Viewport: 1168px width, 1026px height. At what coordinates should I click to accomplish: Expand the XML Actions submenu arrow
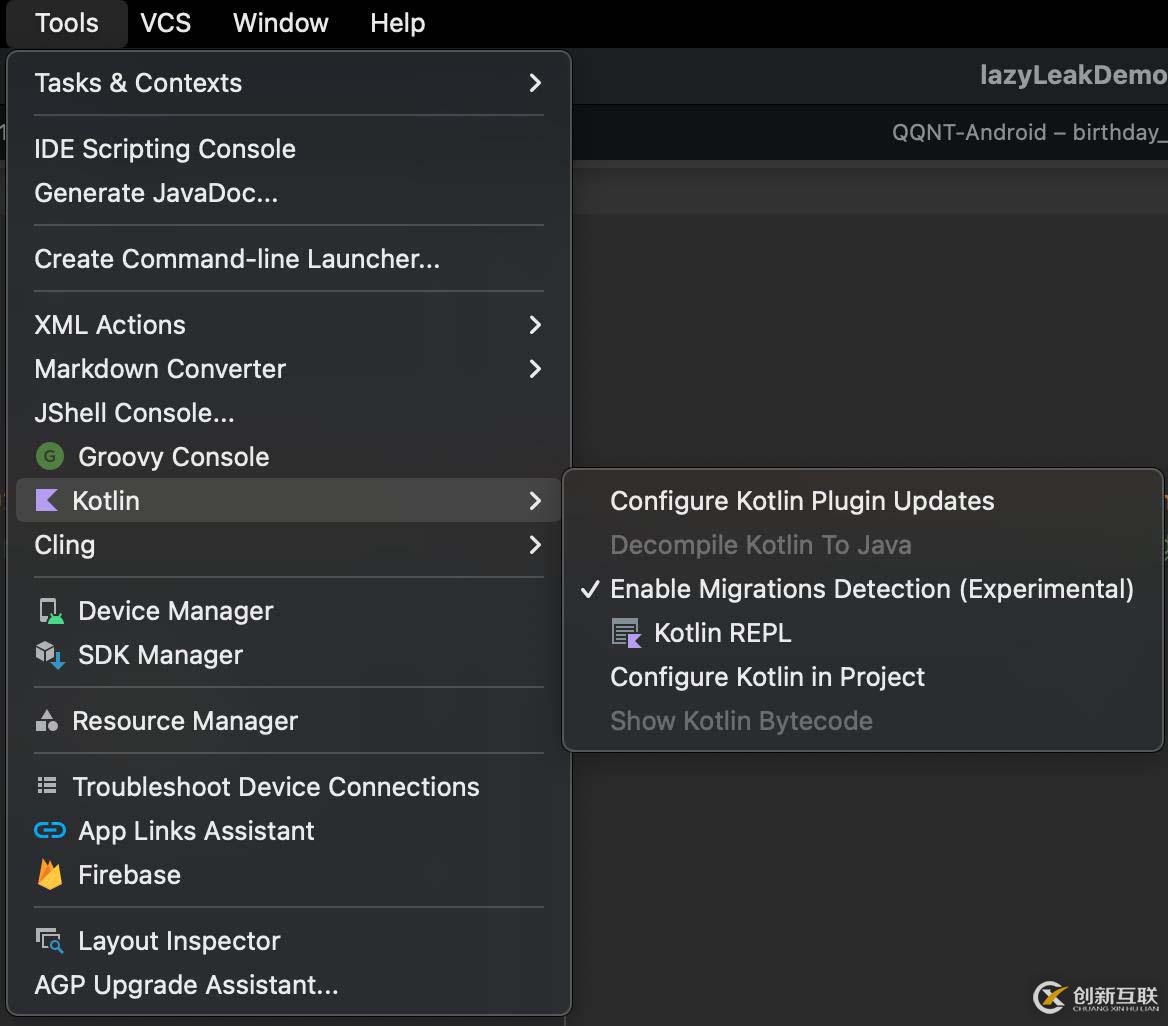(x=535, y=325)
